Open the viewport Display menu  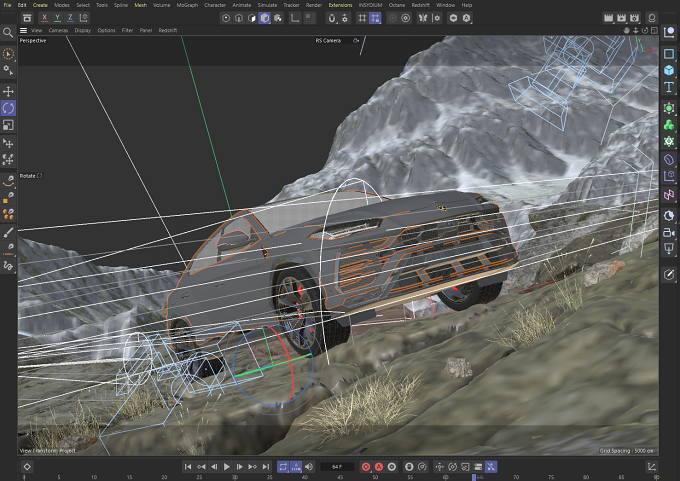[82, 30]
